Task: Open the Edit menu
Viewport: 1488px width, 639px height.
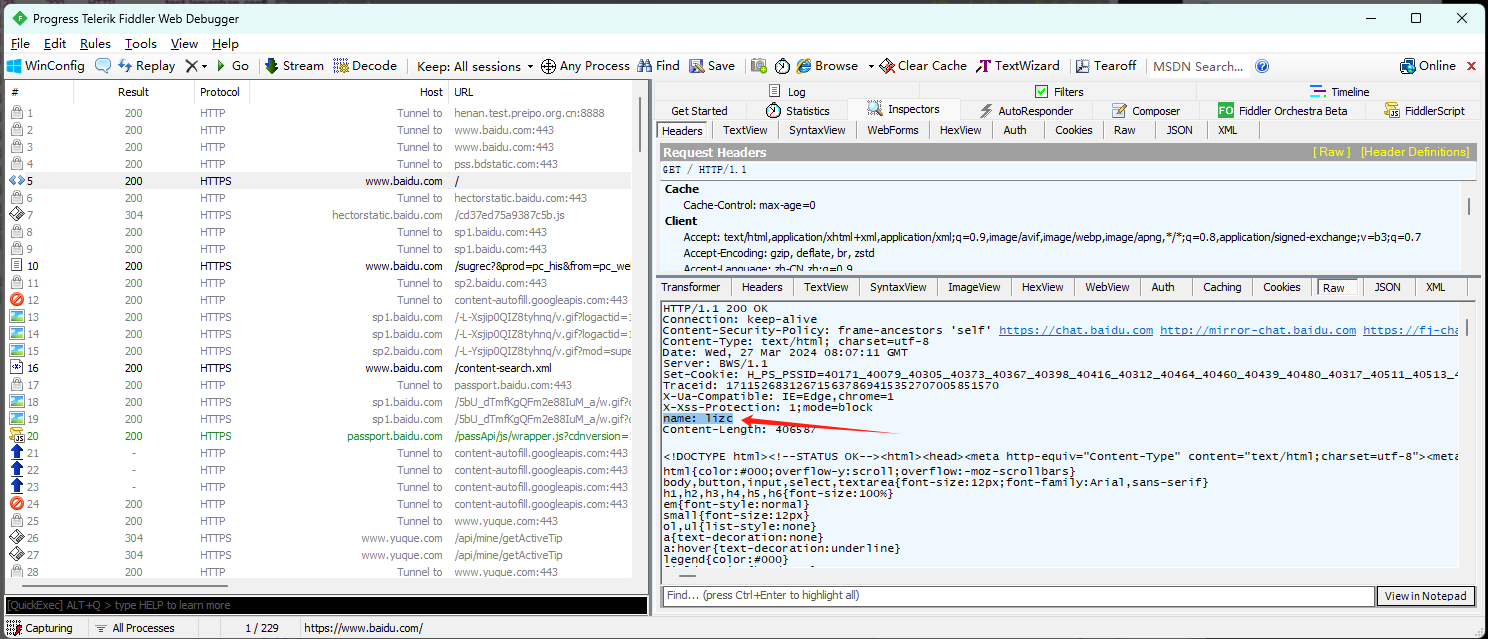Action: pyautogui.click(x=55, y=44)
